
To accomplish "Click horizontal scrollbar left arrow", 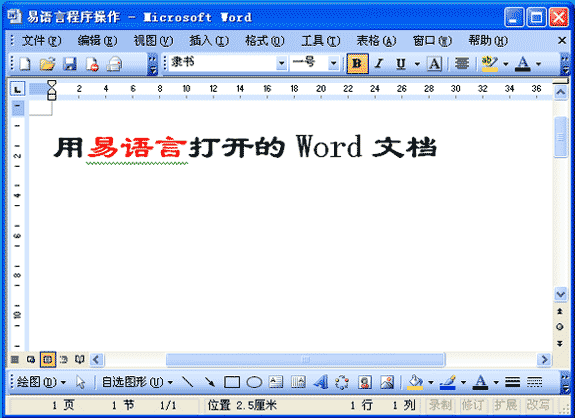I will [96, 360].
